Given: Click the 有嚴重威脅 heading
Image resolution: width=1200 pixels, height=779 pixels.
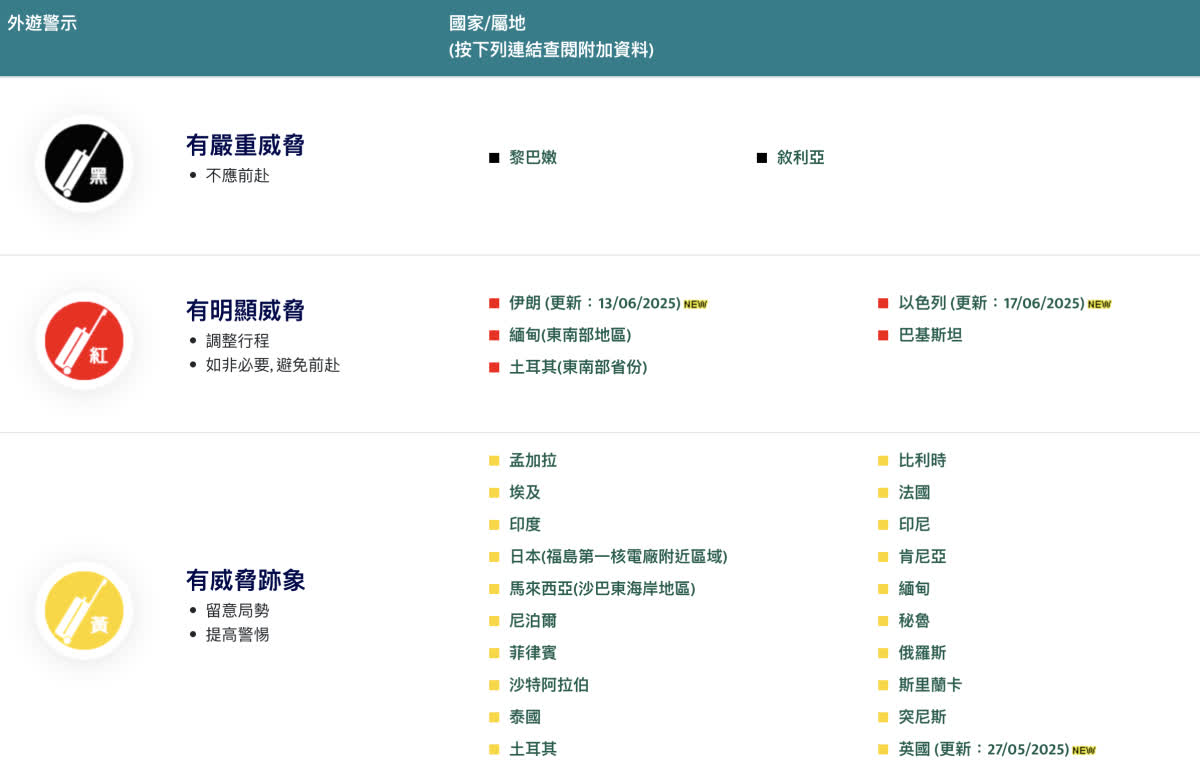Looking at the screenshot, I should (x=245, y=146).
